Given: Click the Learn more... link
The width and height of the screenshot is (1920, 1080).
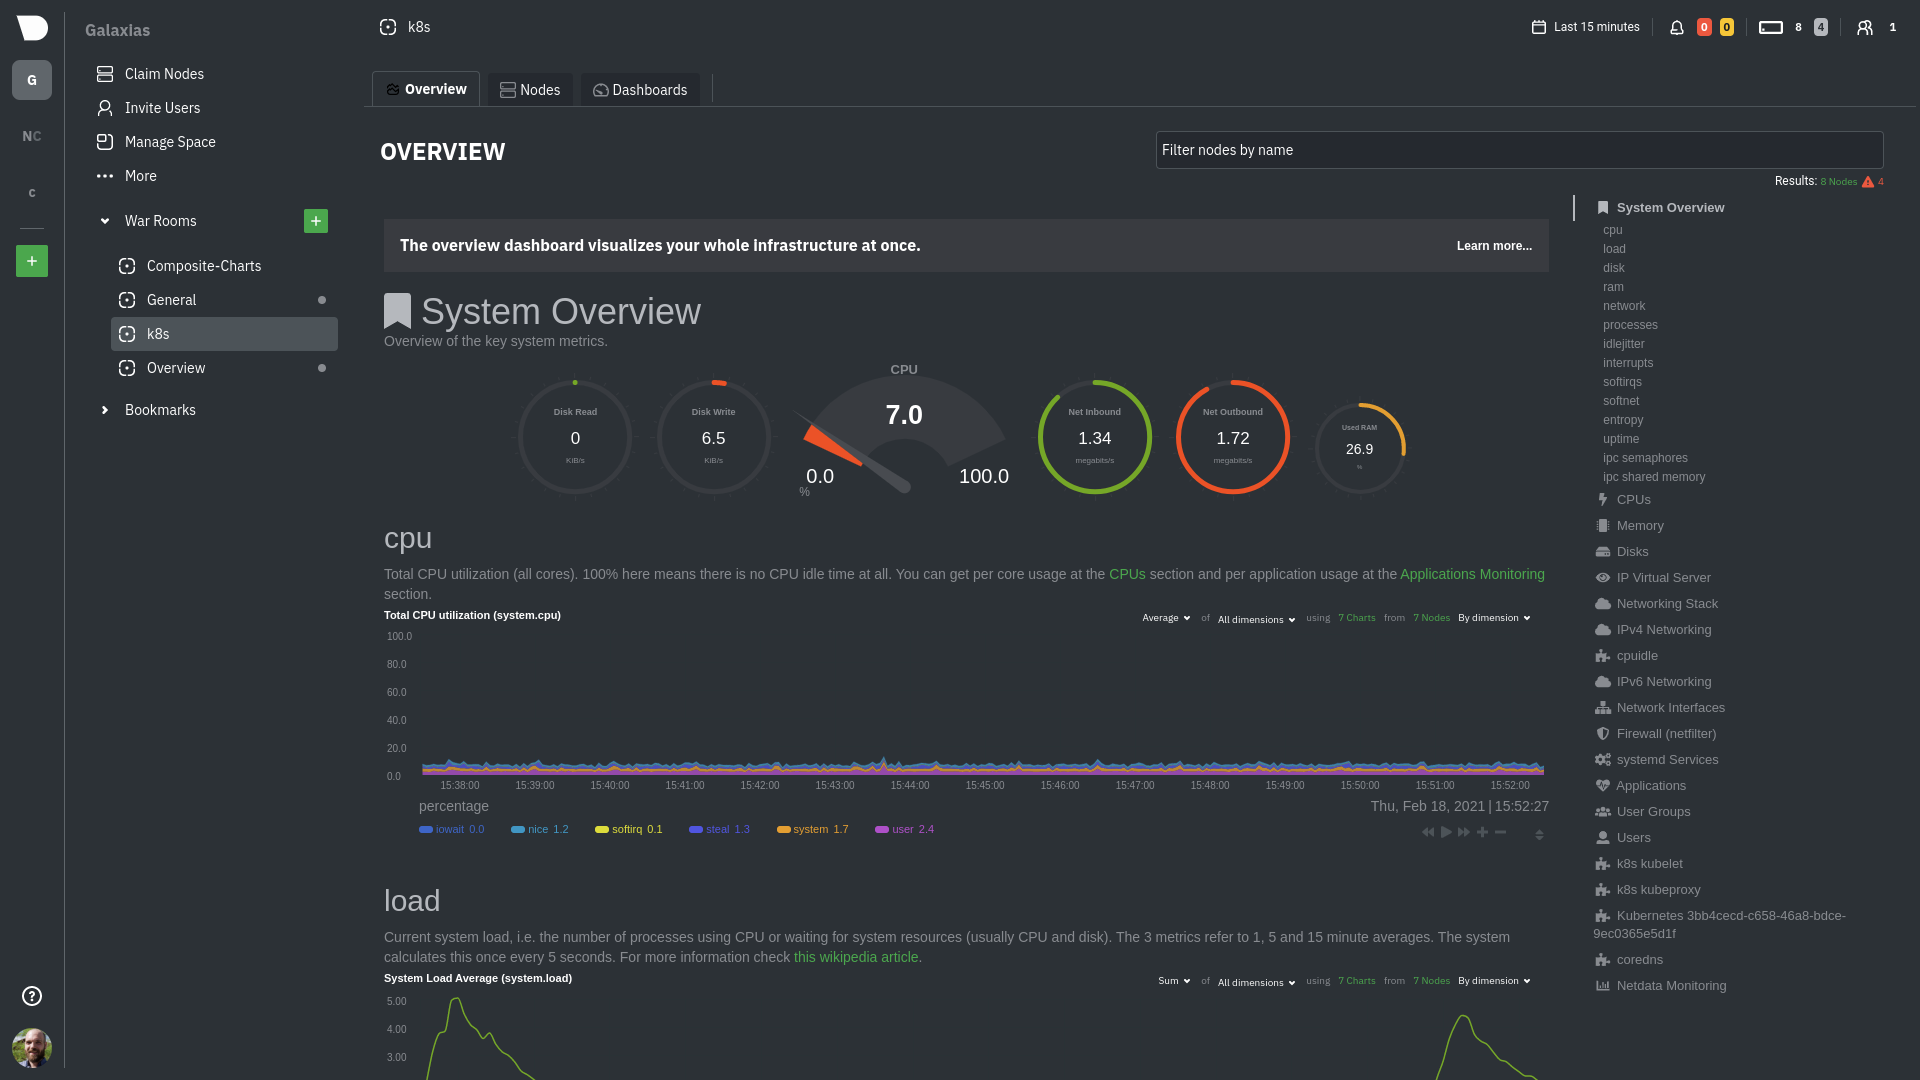Looking at the screenshot, I should [1494, 246].
